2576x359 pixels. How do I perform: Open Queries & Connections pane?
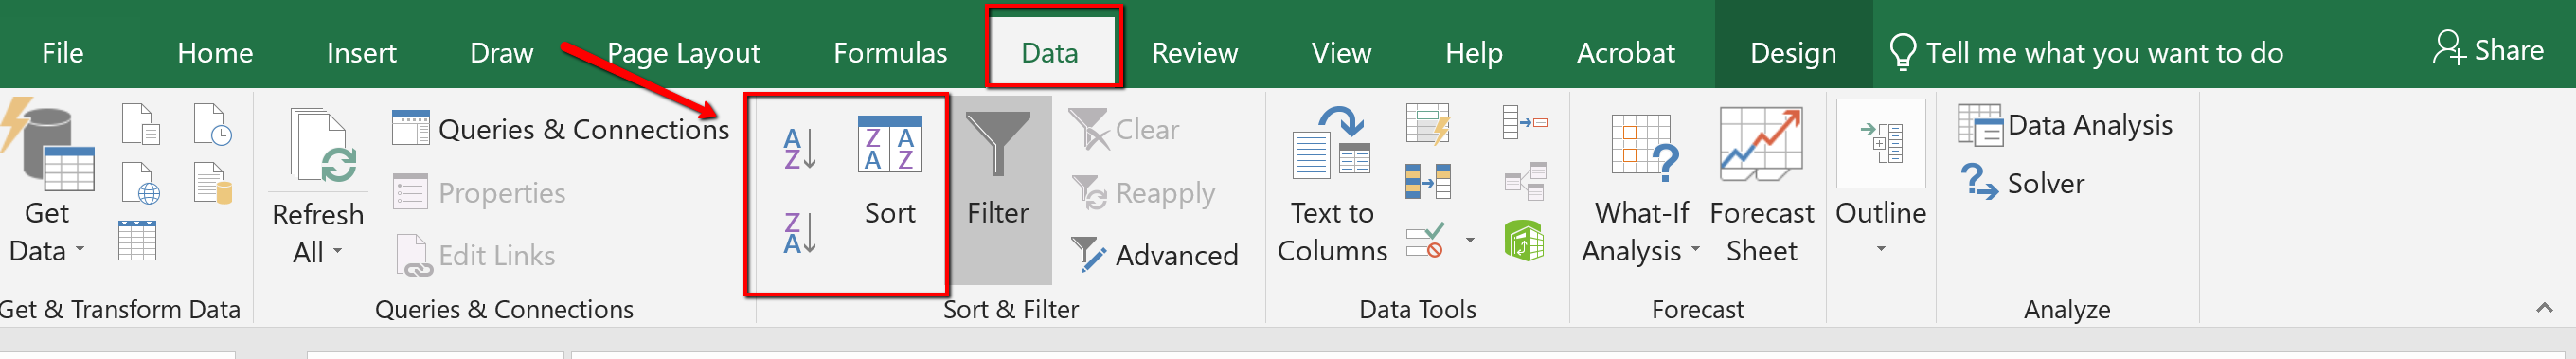tap(561, 129)
